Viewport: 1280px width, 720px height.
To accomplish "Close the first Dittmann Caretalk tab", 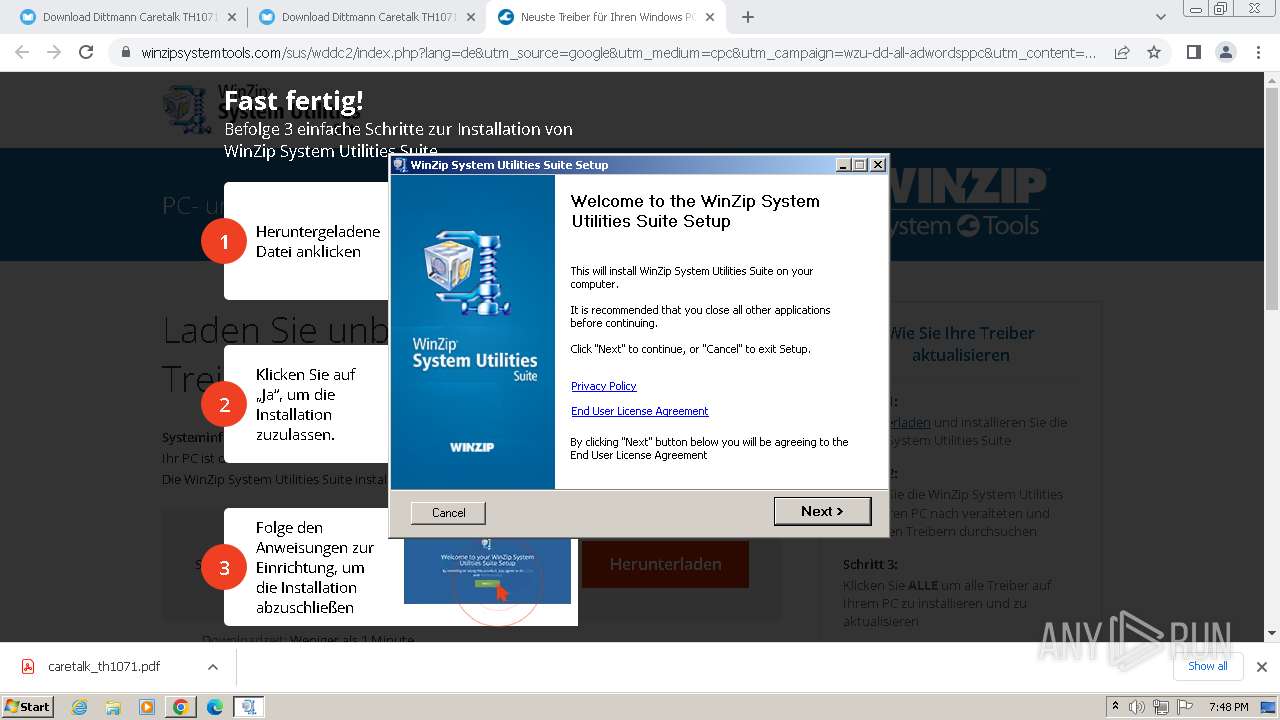I will click(x=232, y=17).
